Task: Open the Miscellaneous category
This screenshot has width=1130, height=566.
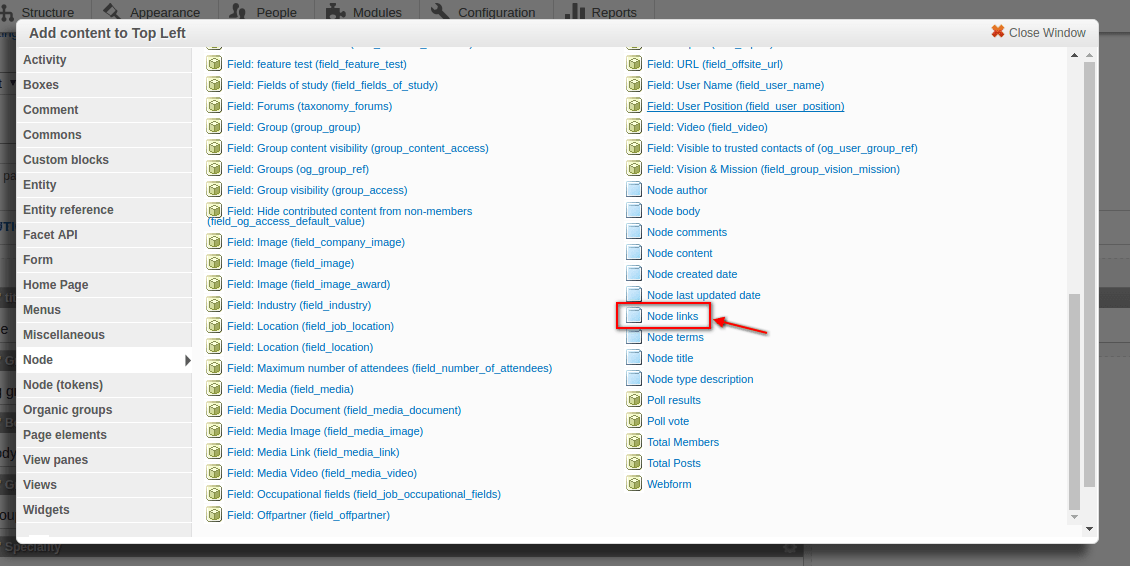Action: click(x=104, y=335)
